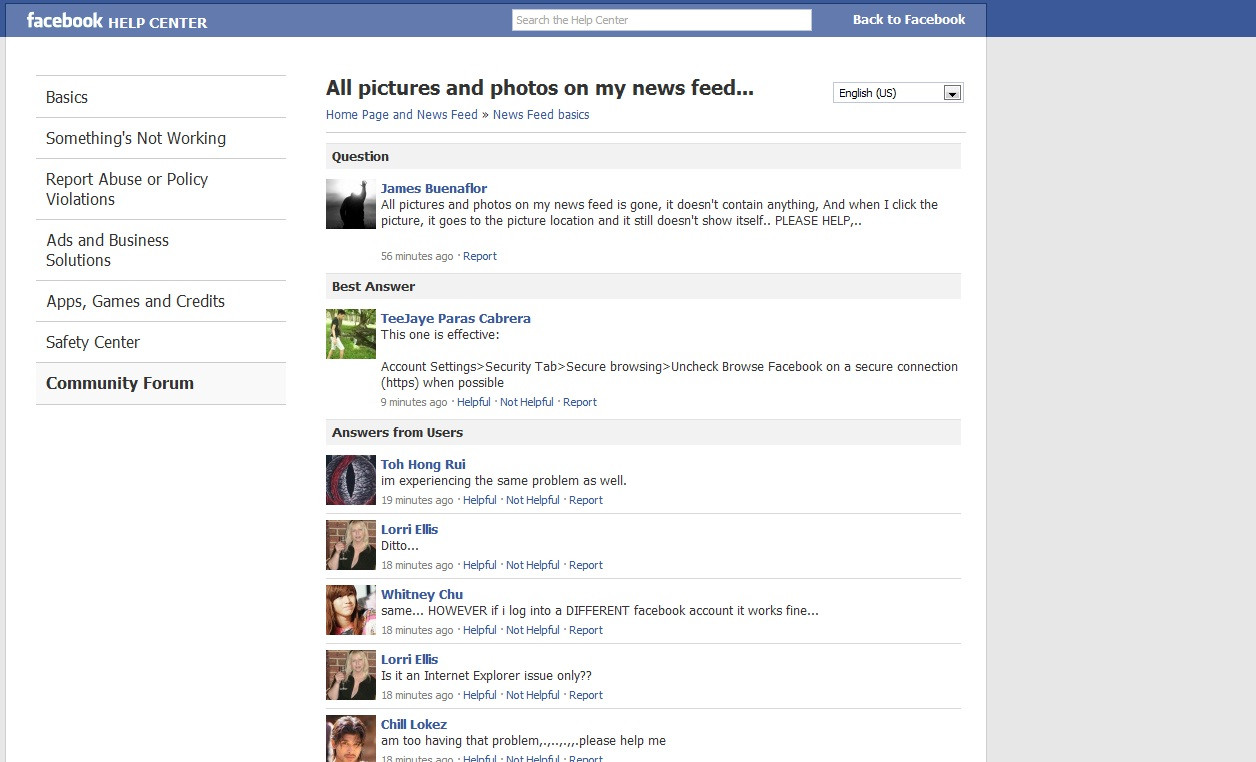The height and width of the screenshot is (762, 1256).
Task: Click the facebook logo in header
Action: pyautogui.click(x=65, y=20)
